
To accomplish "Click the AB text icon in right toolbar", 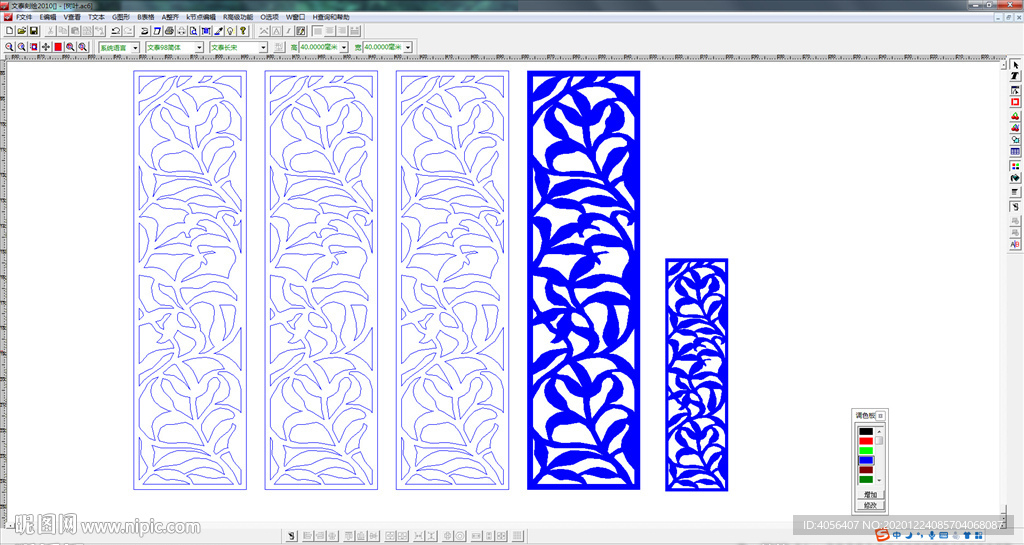I will (1015, 244).
